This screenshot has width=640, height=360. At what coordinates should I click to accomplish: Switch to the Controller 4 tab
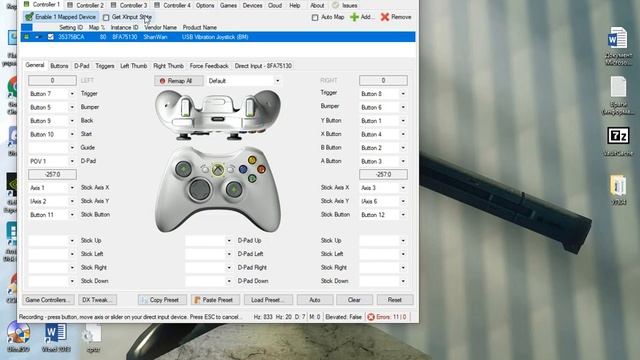tap(173, 5)
